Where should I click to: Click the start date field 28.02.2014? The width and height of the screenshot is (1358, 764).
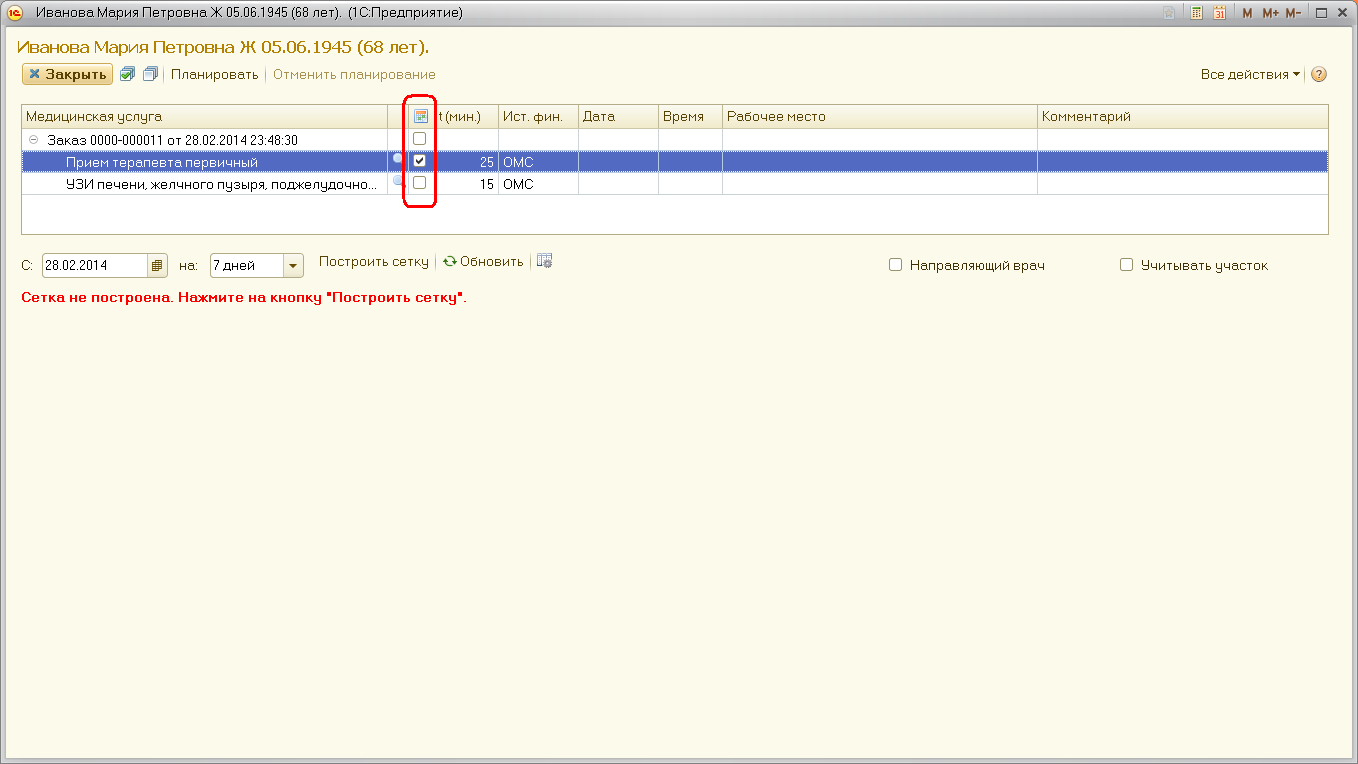point(96,265)
